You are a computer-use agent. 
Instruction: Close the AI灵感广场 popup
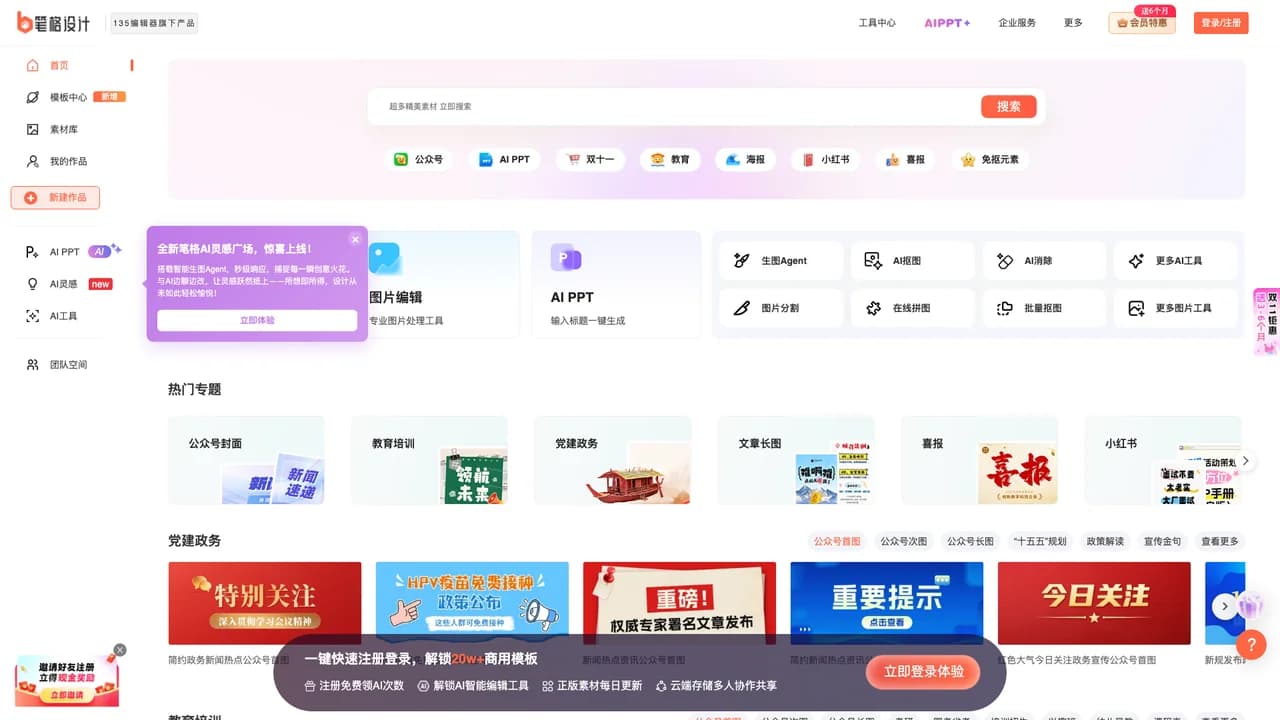tap(355, 239)
